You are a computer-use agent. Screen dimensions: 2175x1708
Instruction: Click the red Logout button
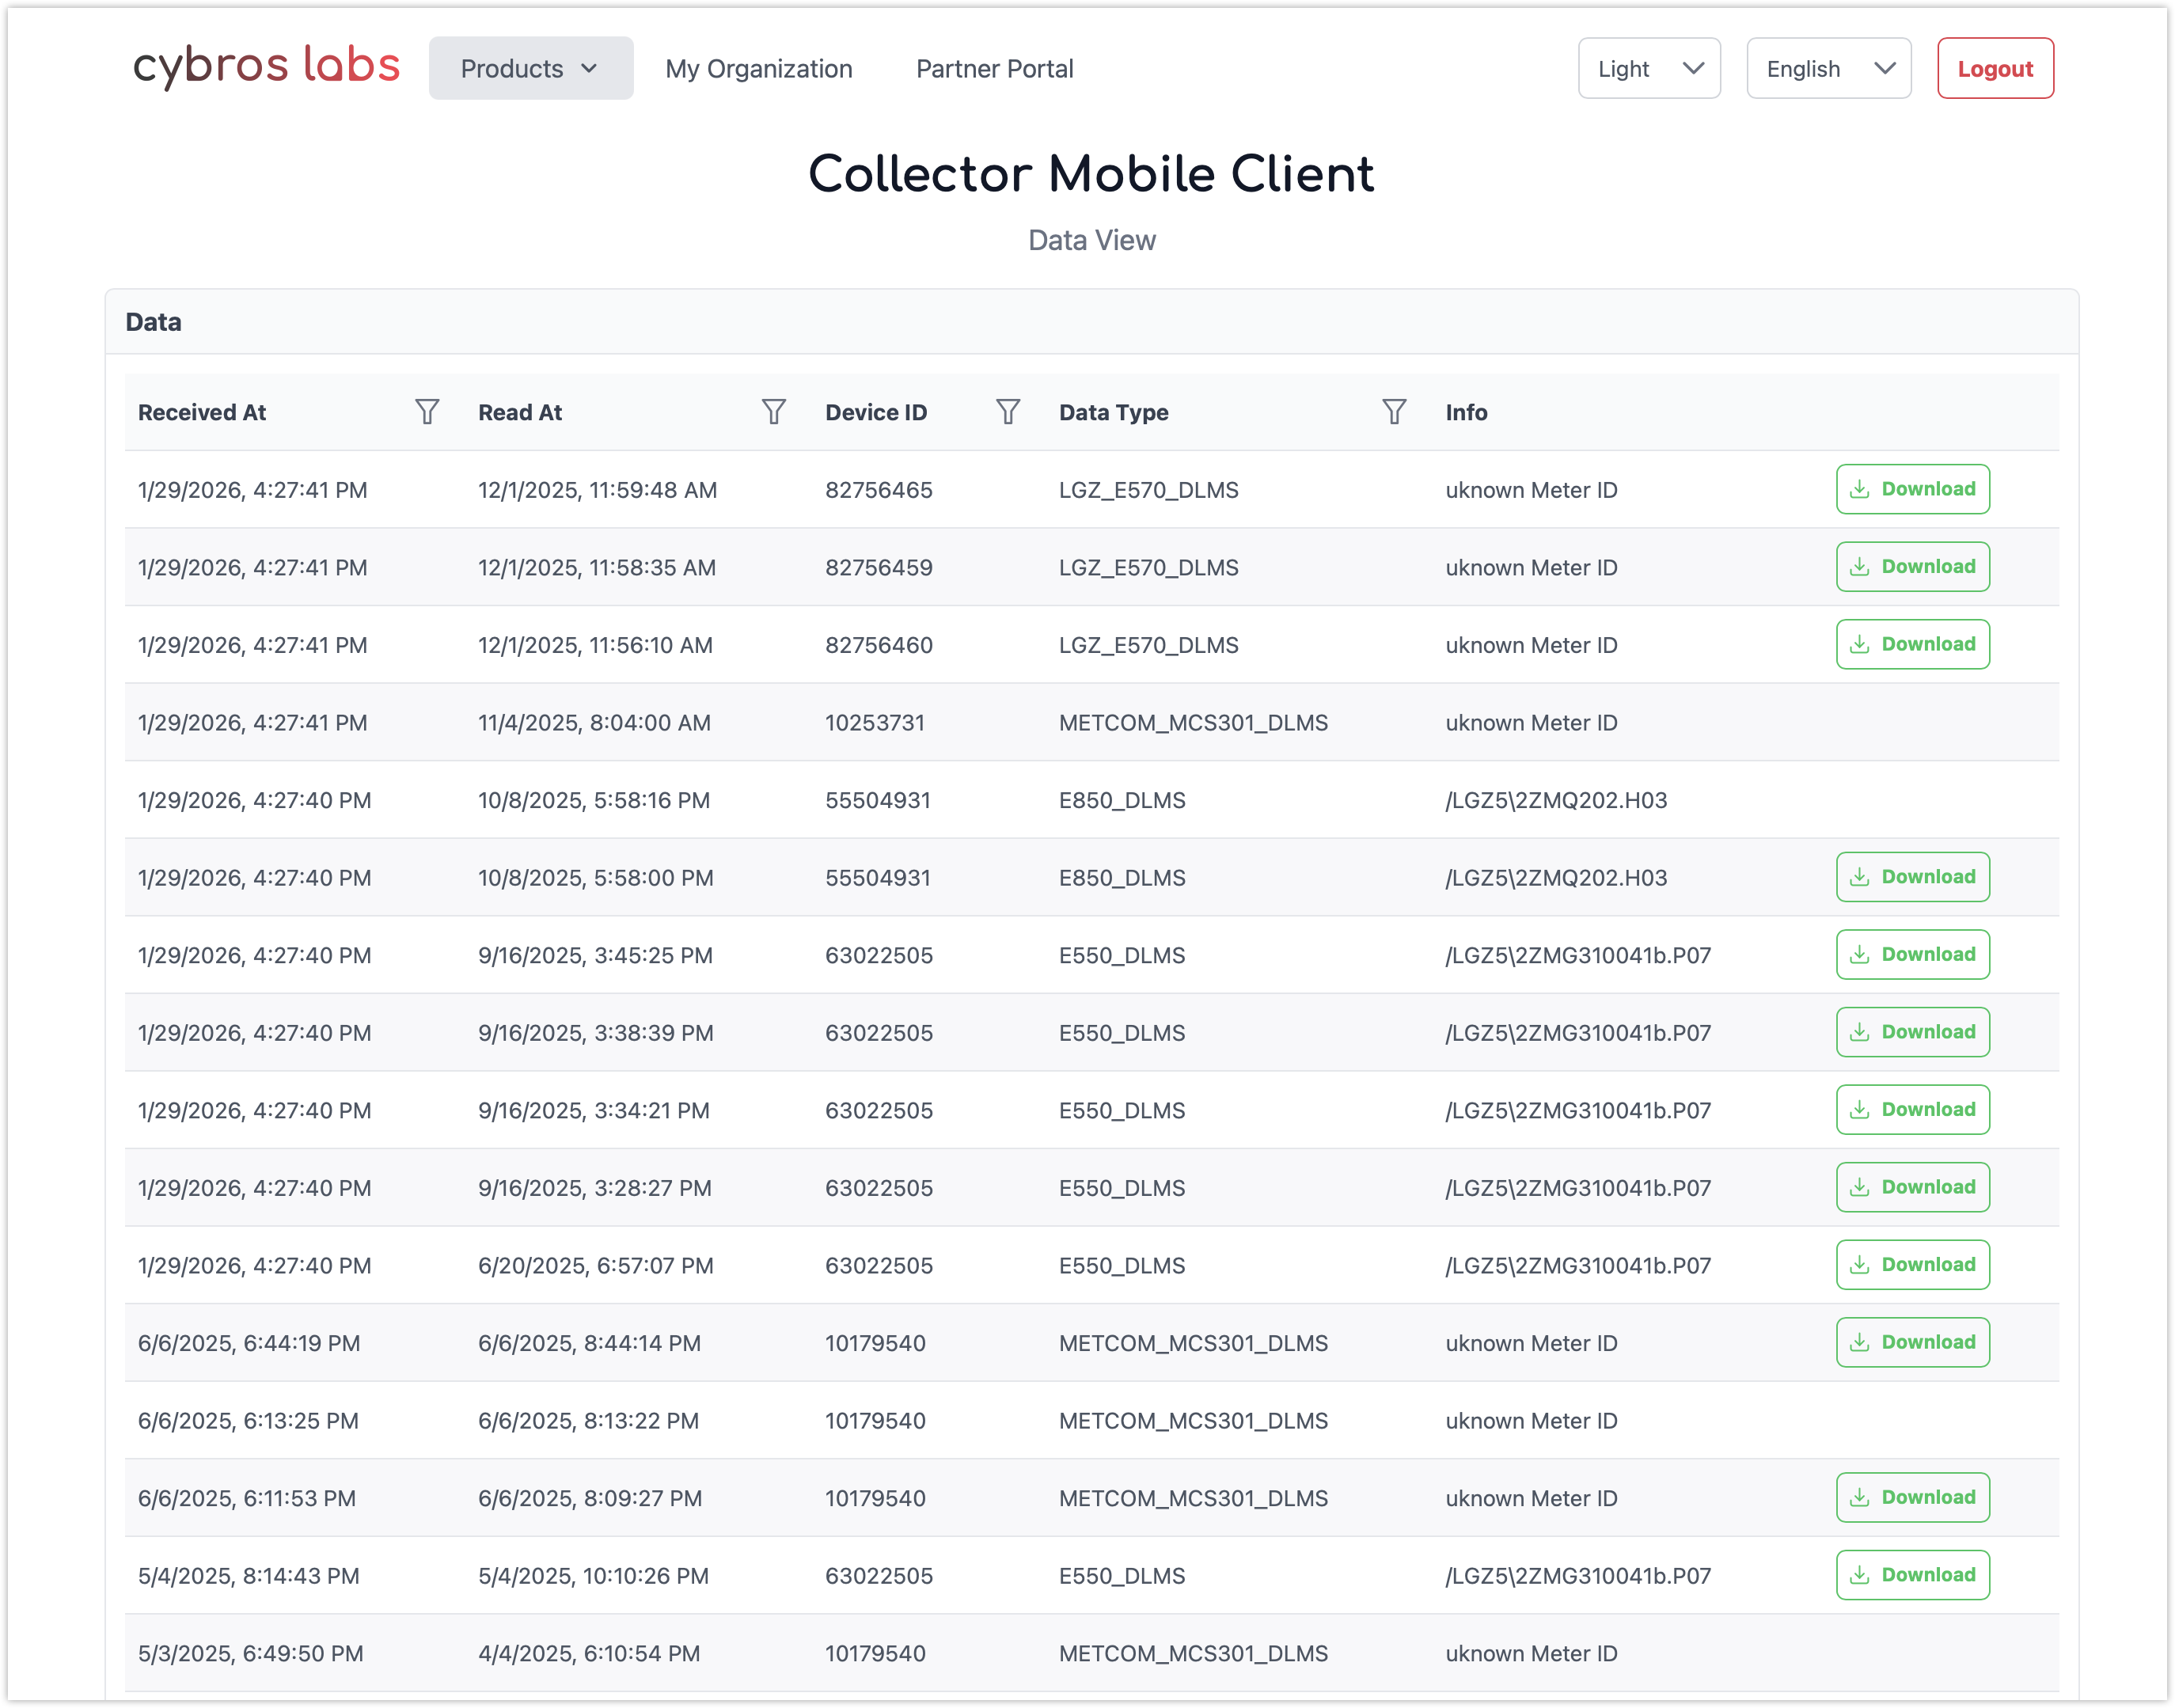pos(1995,69)
